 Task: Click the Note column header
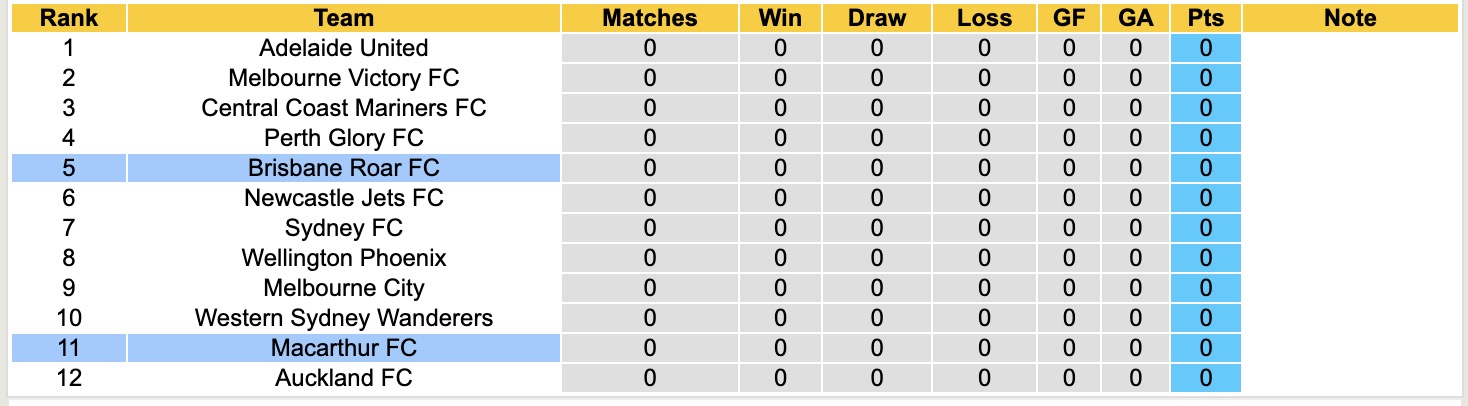(1349, 18)
